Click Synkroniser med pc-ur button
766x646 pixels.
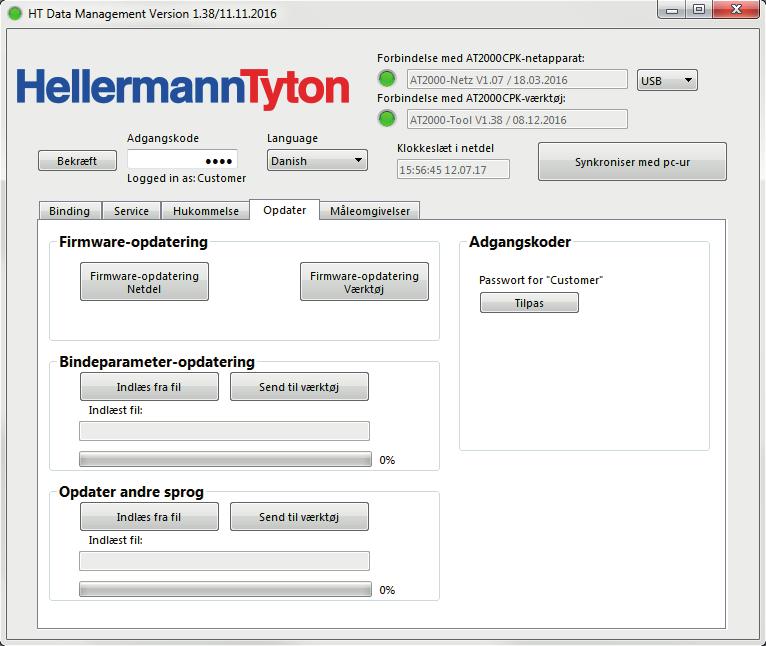click(632, 162)
